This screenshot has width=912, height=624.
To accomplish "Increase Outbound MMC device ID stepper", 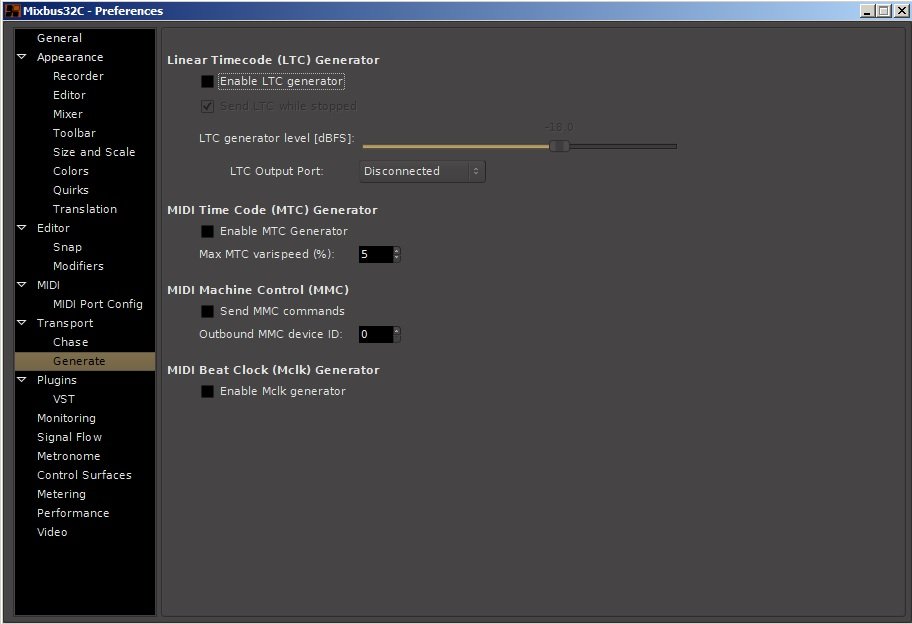I will [x=397, y=331].
